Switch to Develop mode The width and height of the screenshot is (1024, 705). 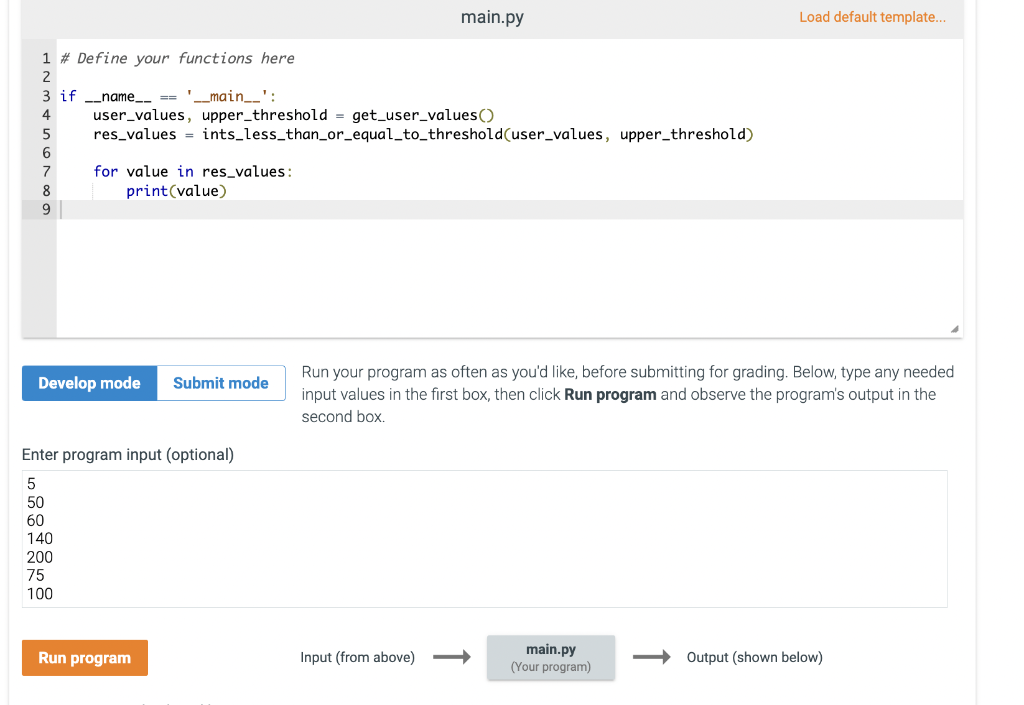coord(89,383)
